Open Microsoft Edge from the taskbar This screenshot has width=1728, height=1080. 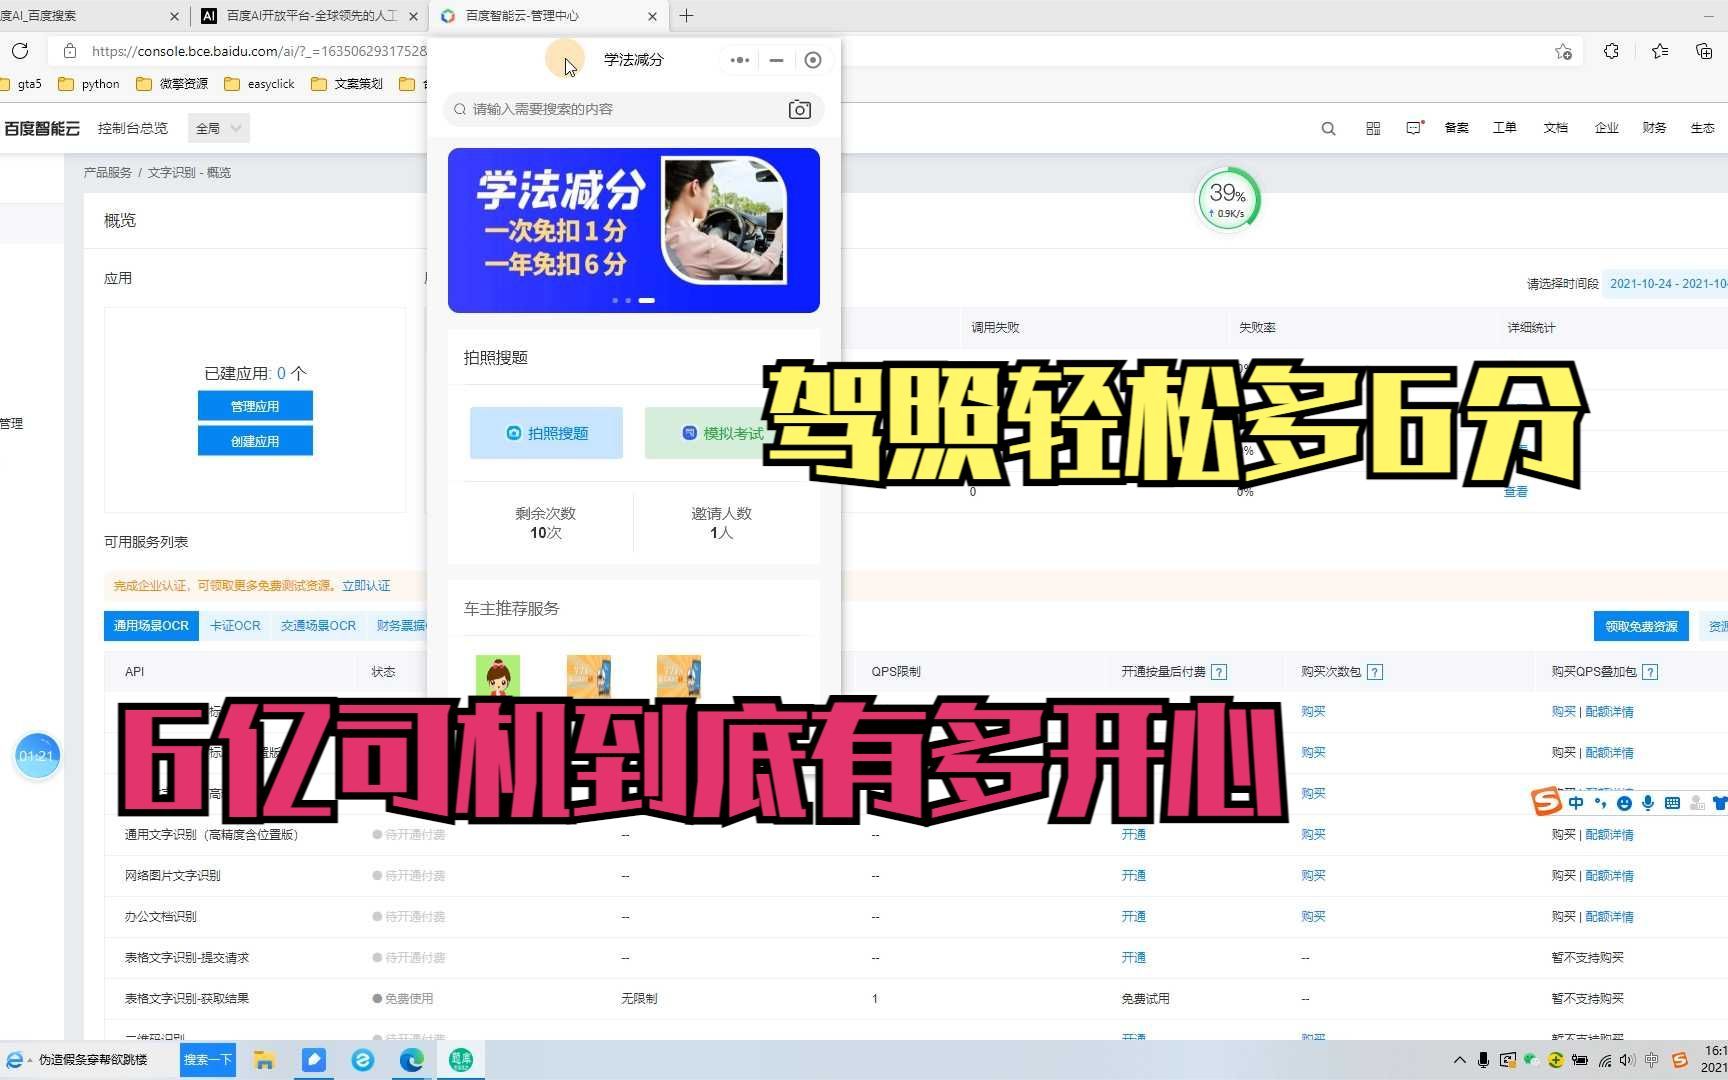[412, 1060]
